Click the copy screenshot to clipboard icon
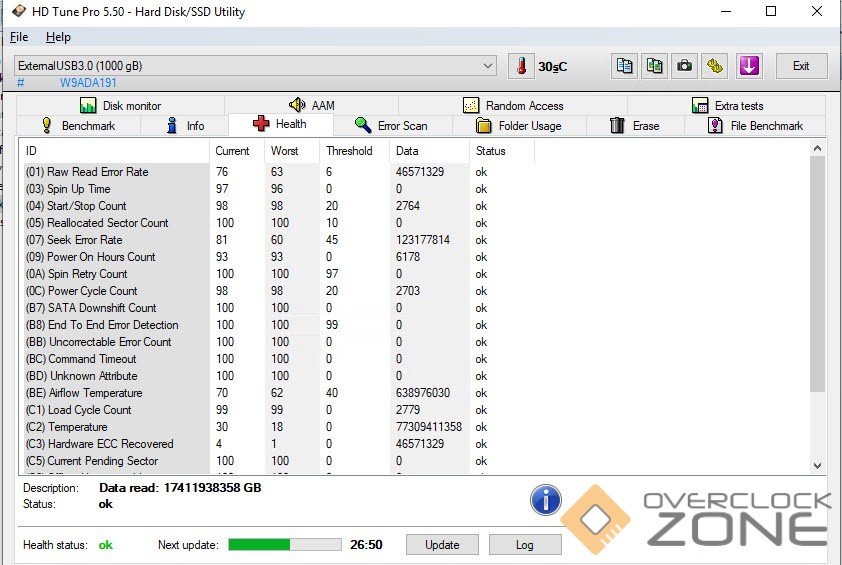 click(x=654, y=66)
